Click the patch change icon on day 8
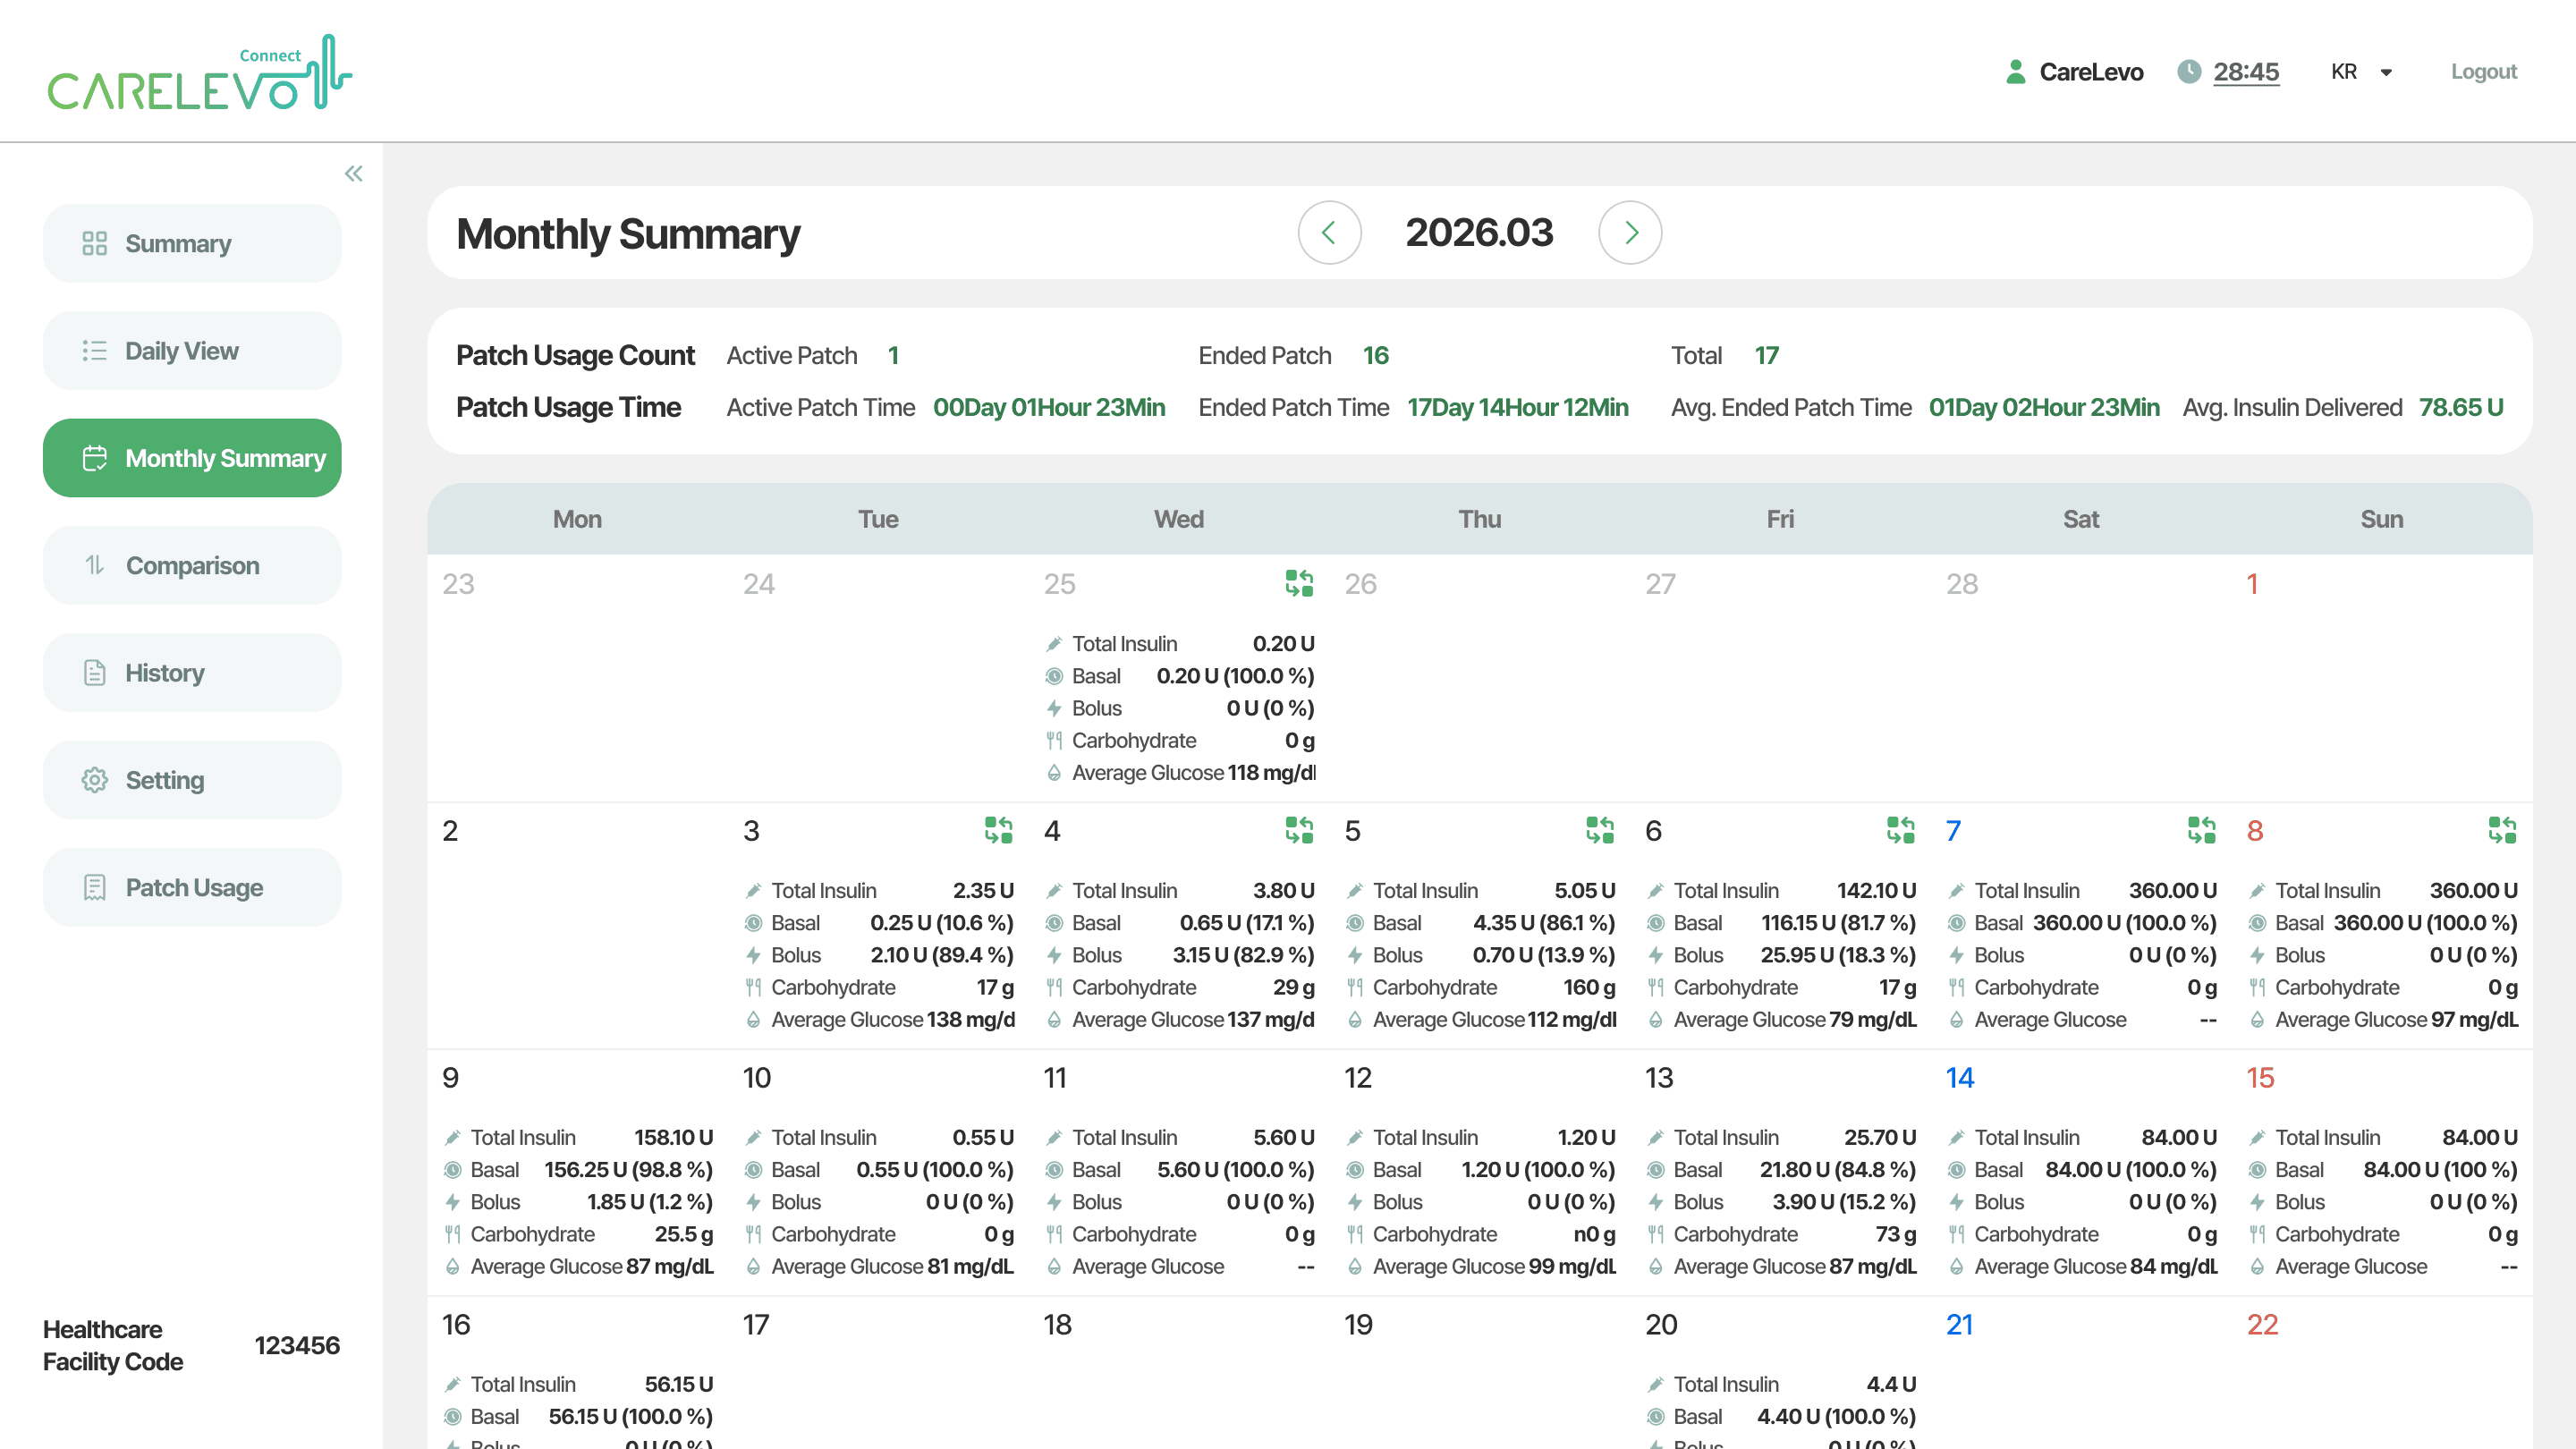 2502,830
